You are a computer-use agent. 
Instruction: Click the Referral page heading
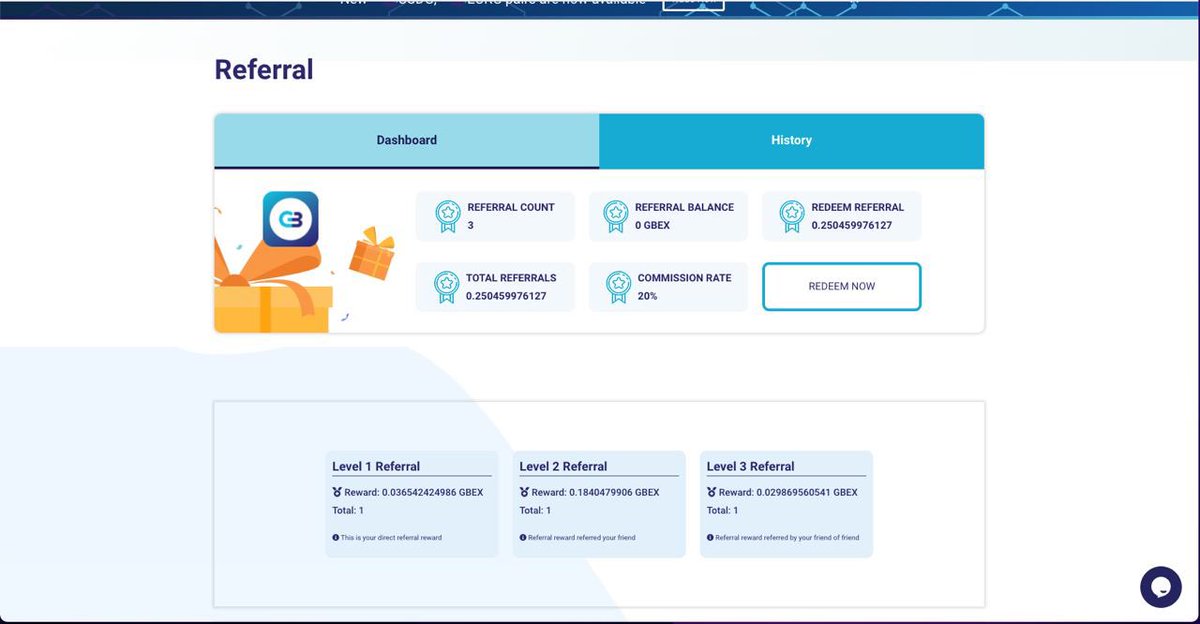click(x=264, y=69)
